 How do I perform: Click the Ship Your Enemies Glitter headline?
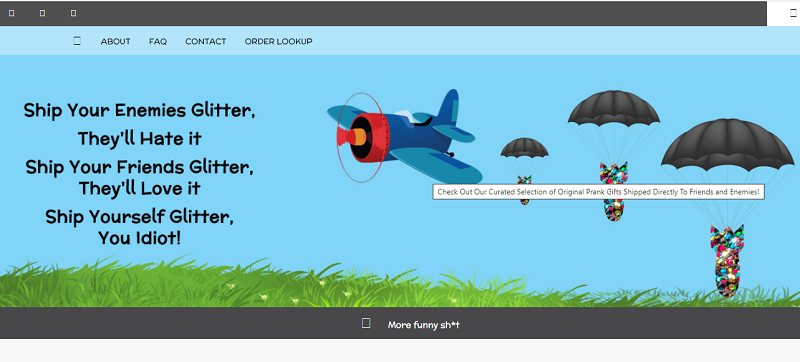[x=139, y=111]
